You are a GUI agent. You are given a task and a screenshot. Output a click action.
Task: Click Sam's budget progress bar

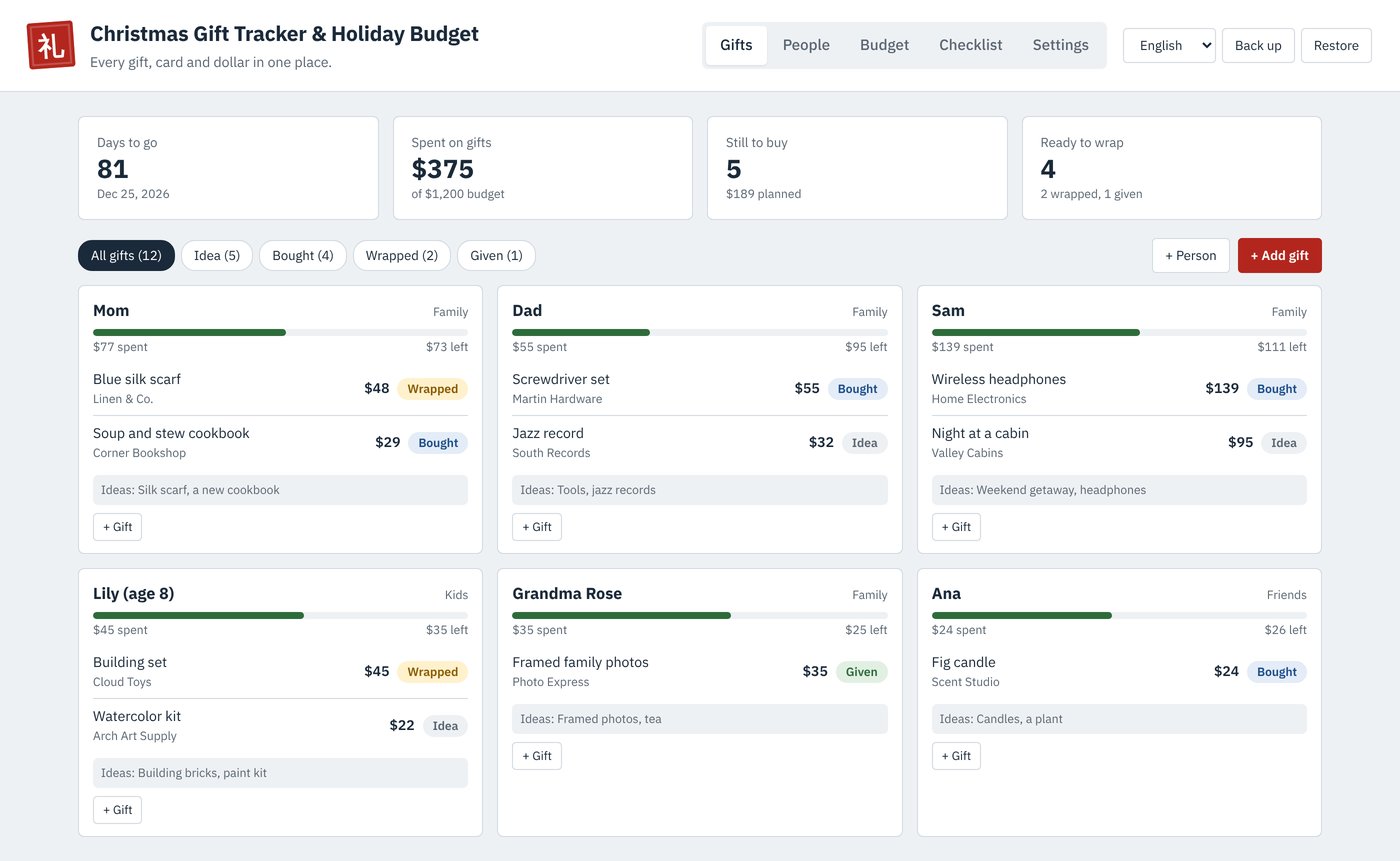click(1119, 332)
